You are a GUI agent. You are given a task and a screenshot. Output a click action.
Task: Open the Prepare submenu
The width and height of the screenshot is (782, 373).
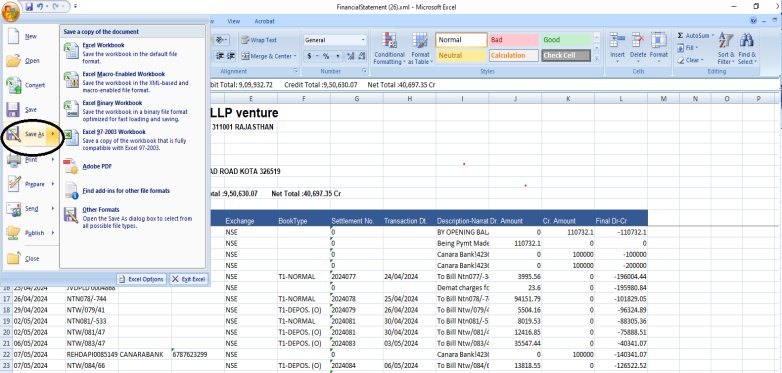pyautogui.click(x=30, y=185)
